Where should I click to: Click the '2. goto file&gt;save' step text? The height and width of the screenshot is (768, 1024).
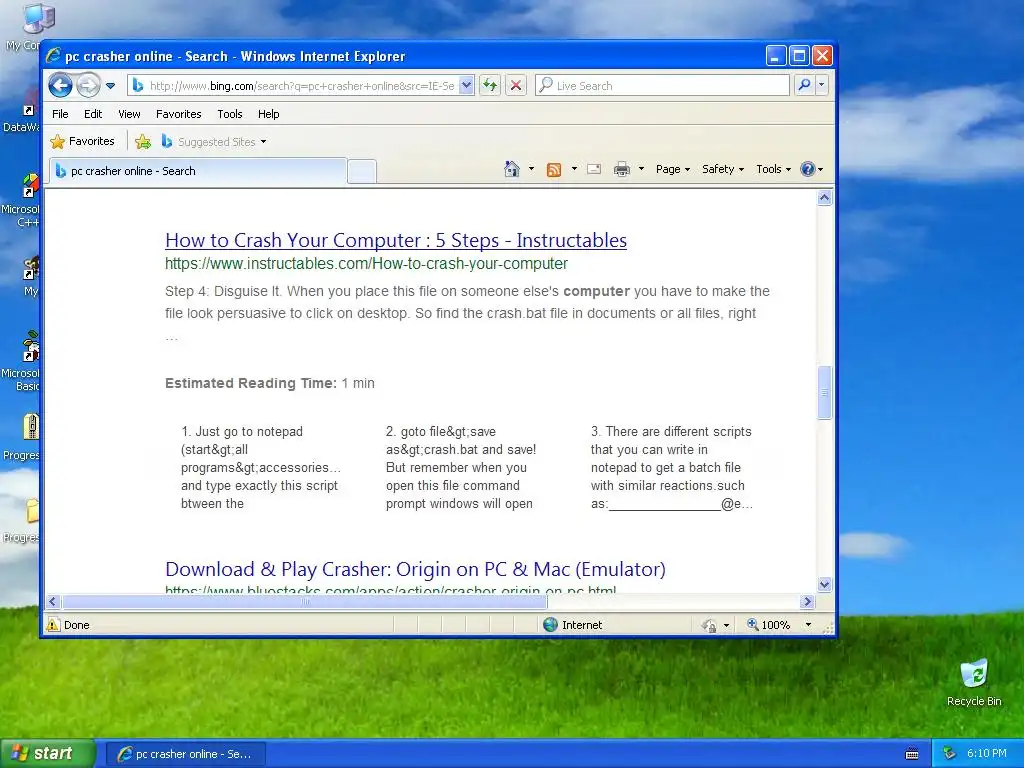[461, 468]
